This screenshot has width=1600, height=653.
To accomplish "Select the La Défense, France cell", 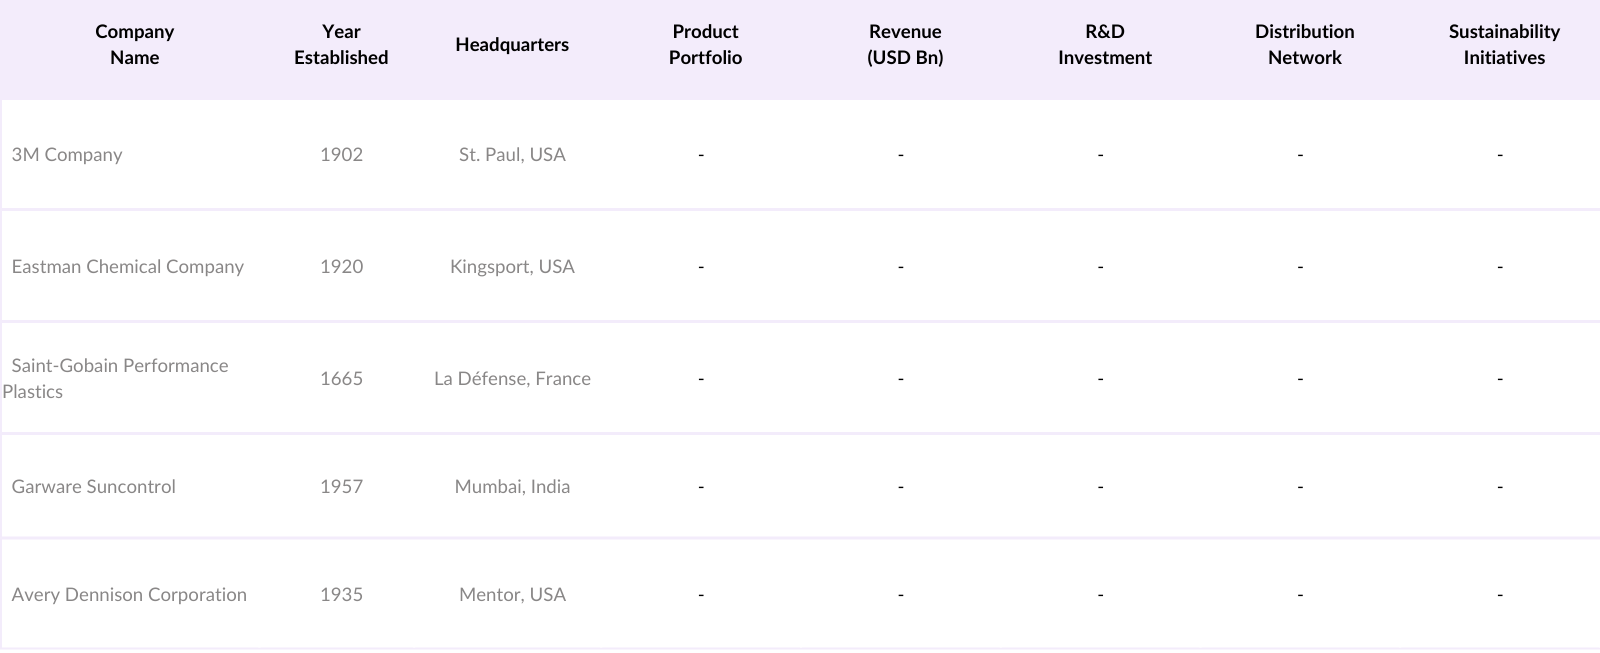I will [512, 379].
